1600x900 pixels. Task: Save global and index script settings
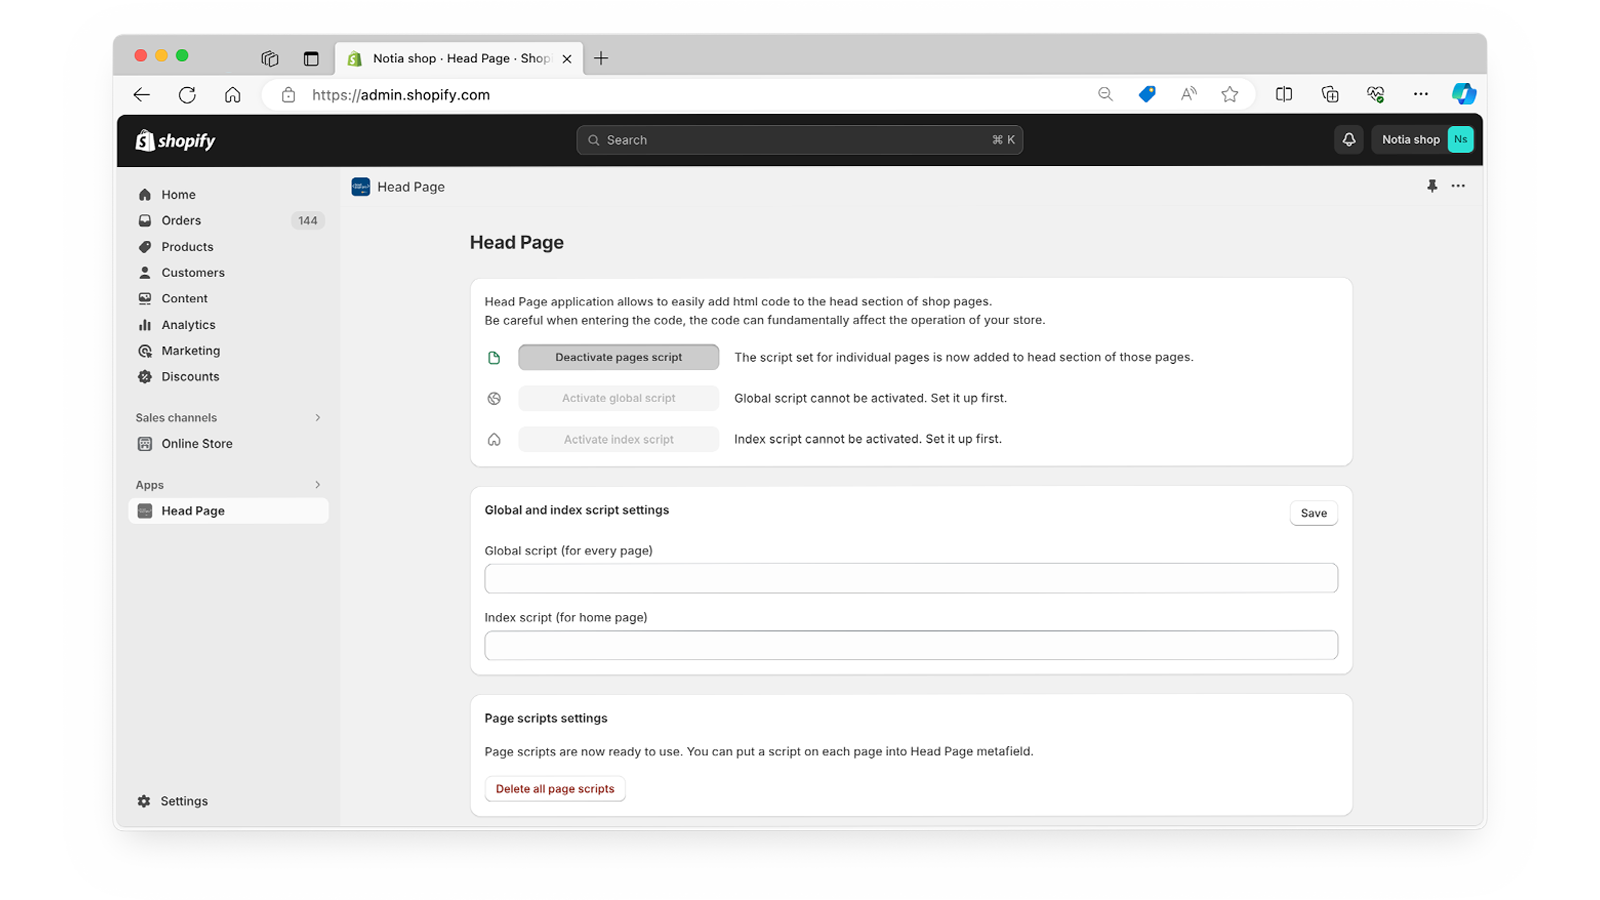tap(1313, 513)
